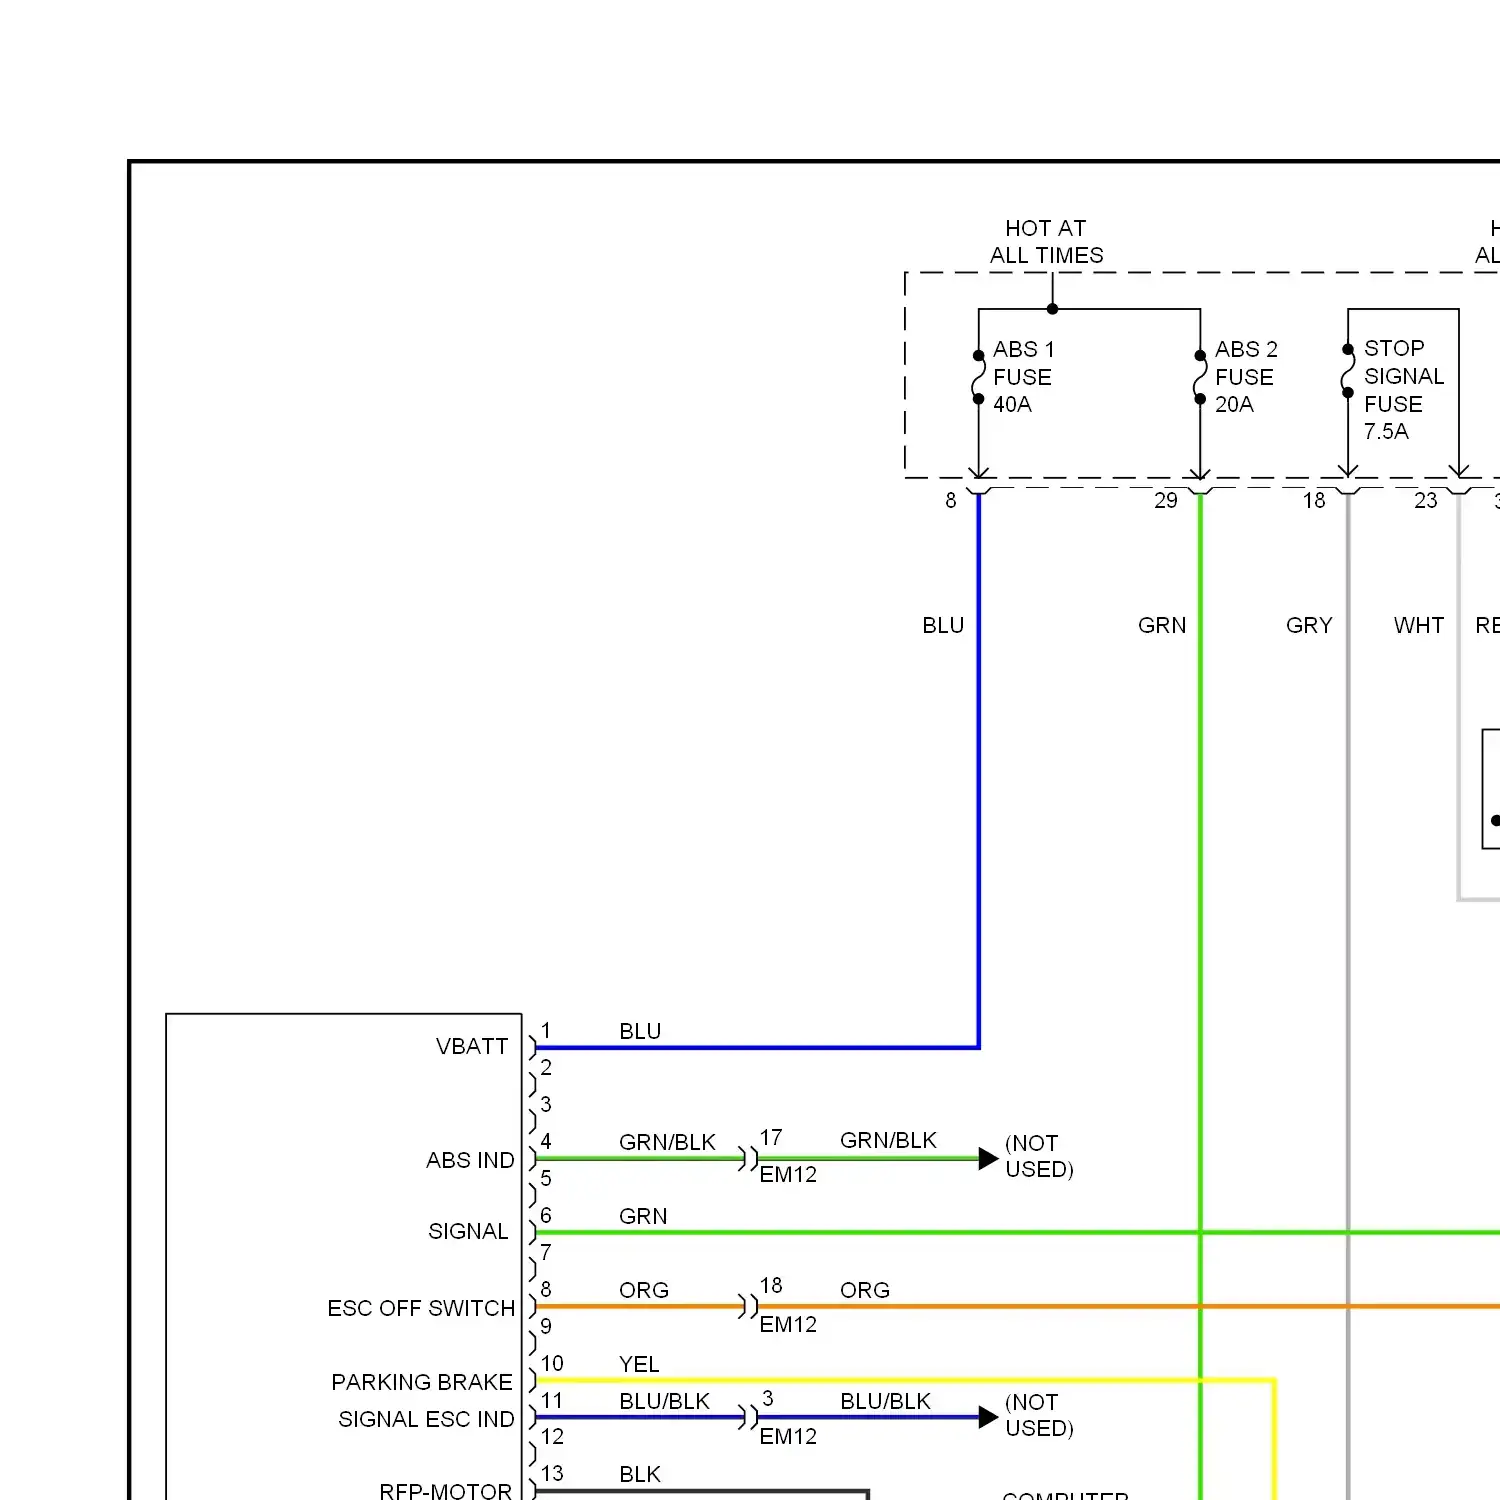Click module pin number 9
The width and height of the screenshot is (1500, 1500).
pos(546,1327)
